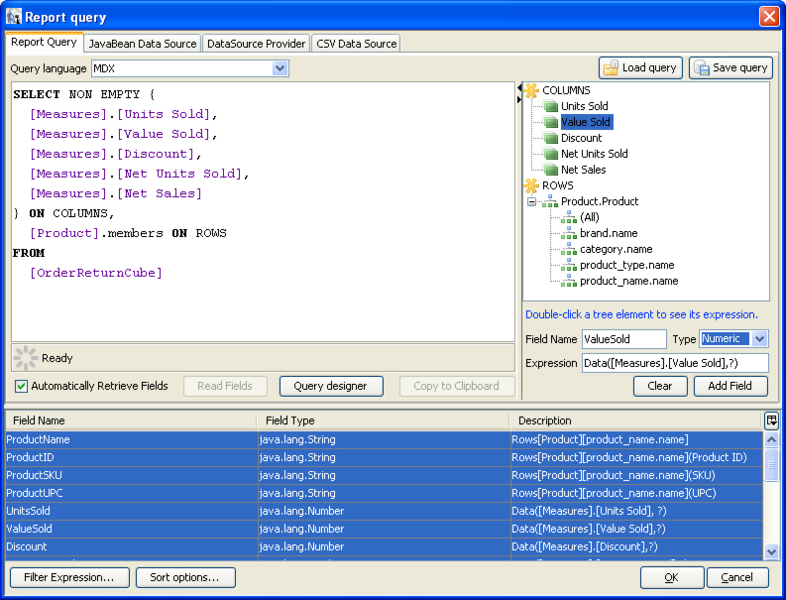Open the DataSource Provider tab
786x600 pixels.
[256, 44]
